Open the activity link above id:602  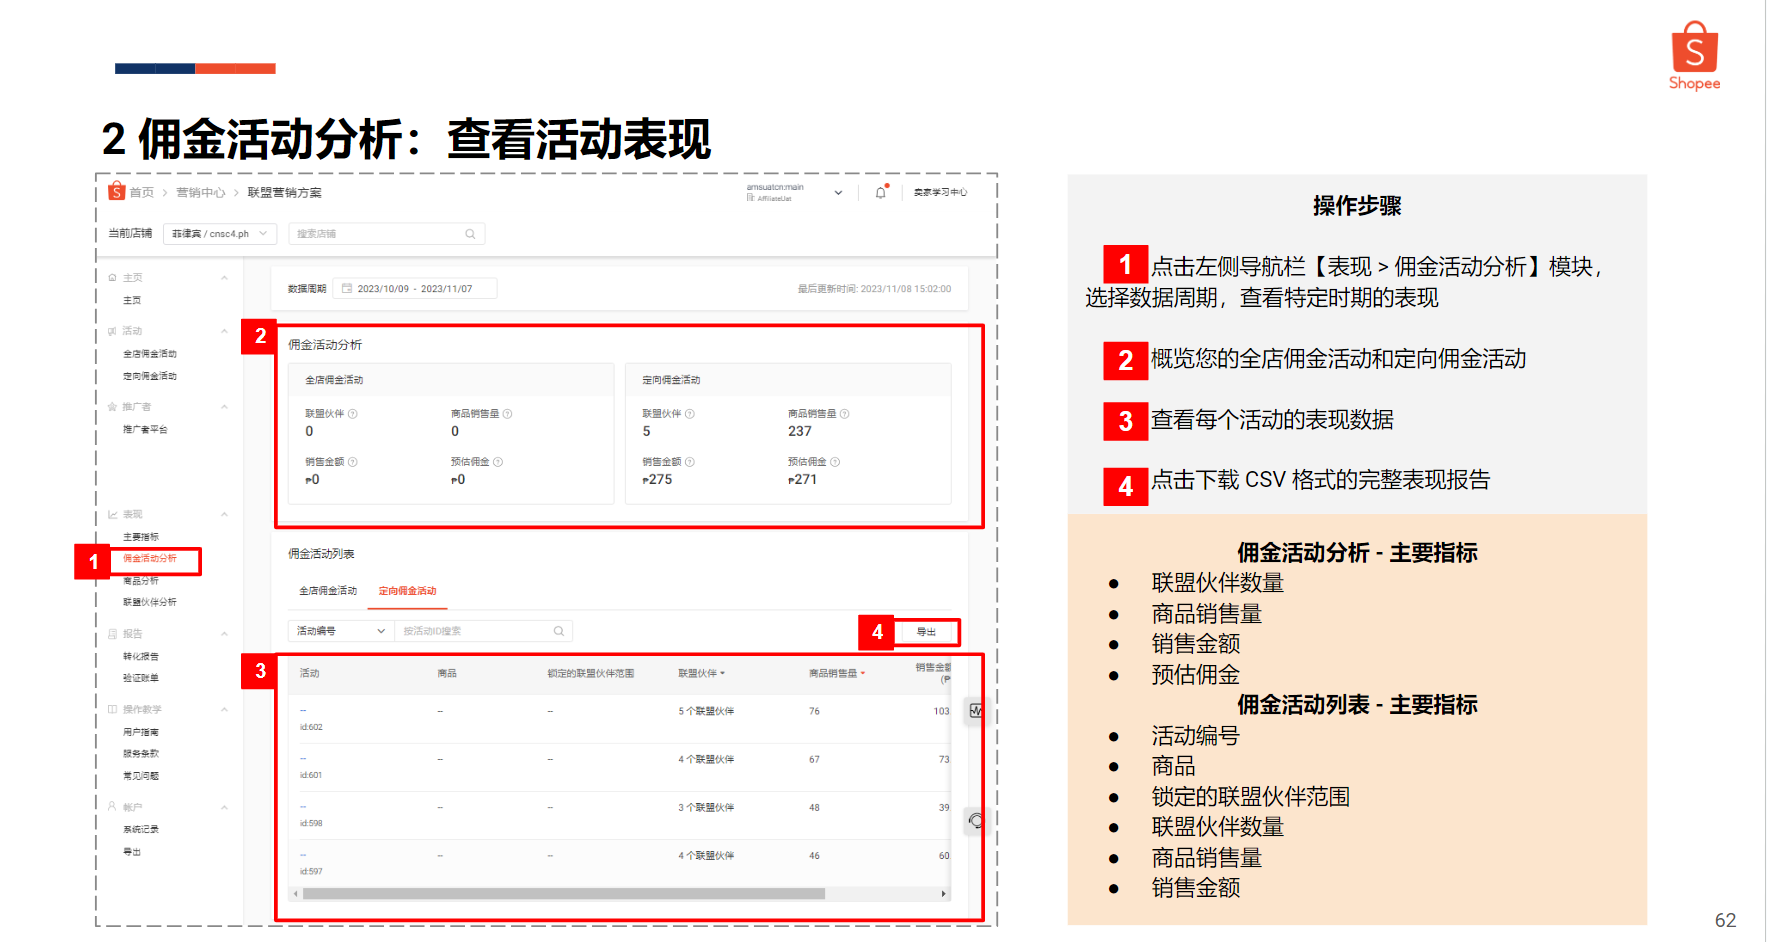coord(303,711)
